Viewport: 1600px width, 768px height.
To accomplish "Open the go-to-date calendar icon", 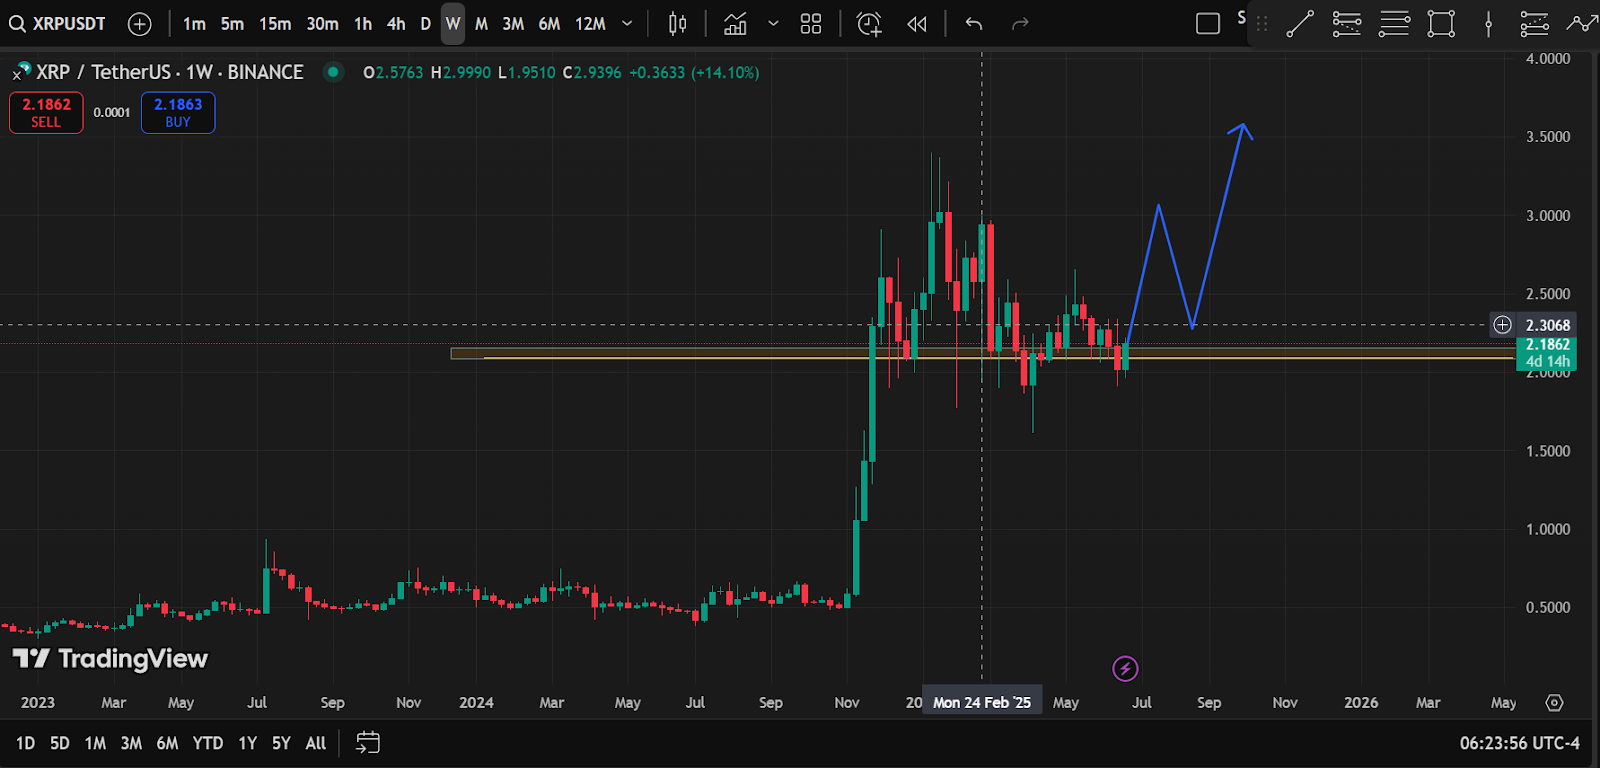I will (368, 742).
